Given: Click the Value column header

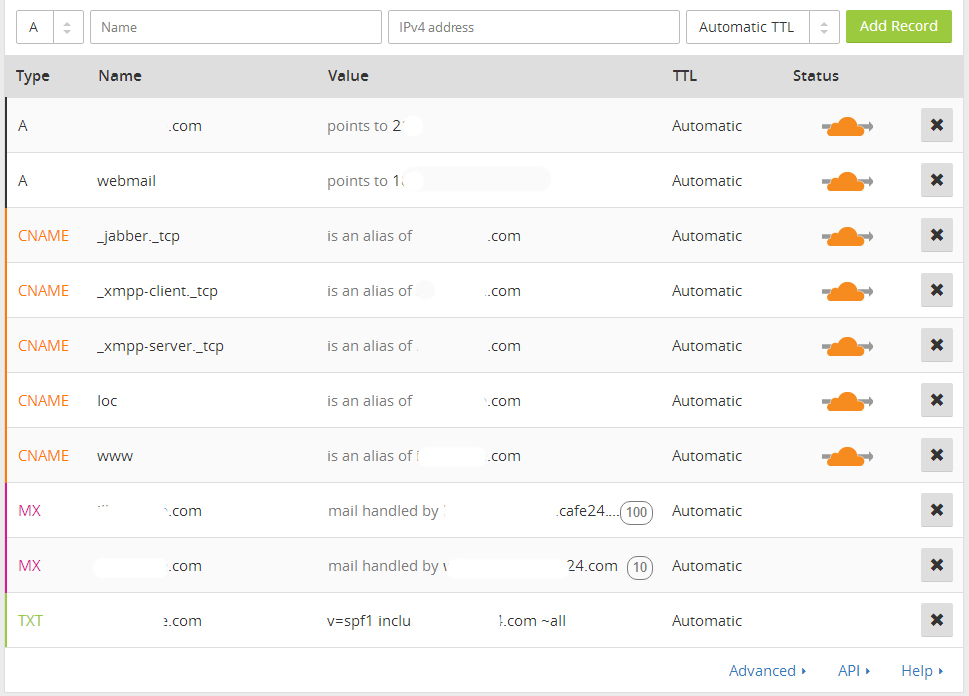Looking at the screenshot, I should (348, 76).
